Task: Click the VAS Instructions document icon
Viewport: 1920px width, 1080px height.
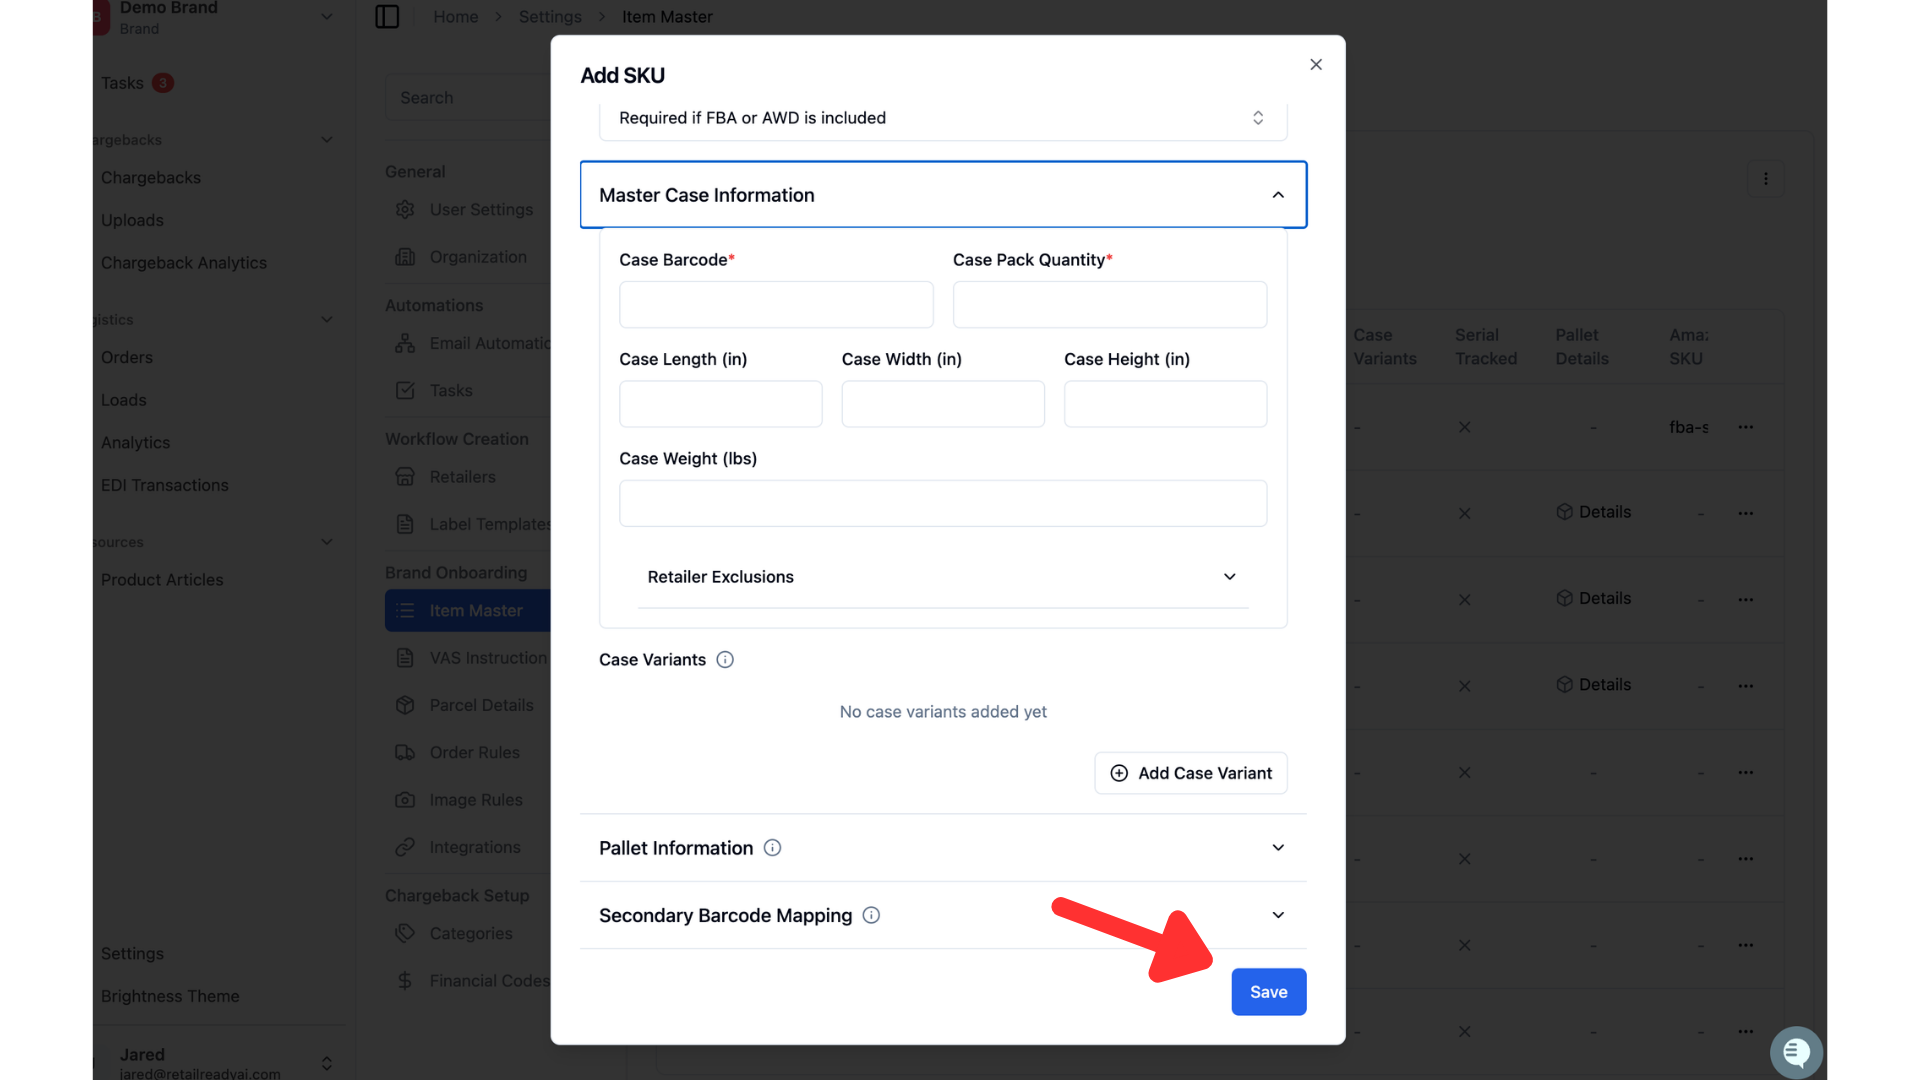Action: coord(405,658)
